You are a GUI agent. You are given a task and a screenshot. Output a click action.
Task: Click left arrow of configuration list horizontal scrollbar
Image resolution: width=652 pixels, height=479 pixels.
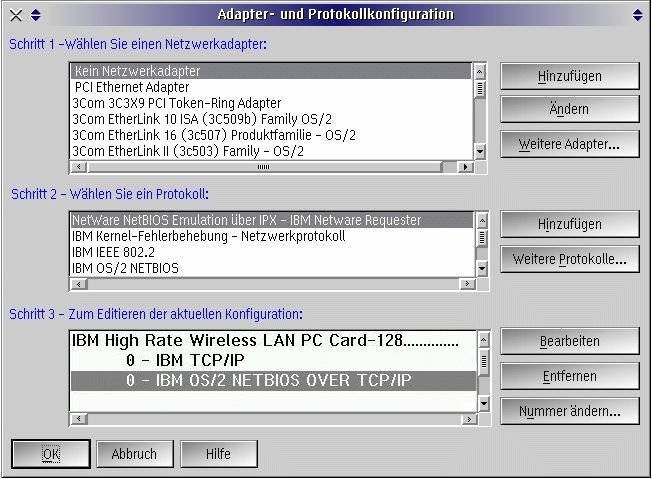click(79, 419)
